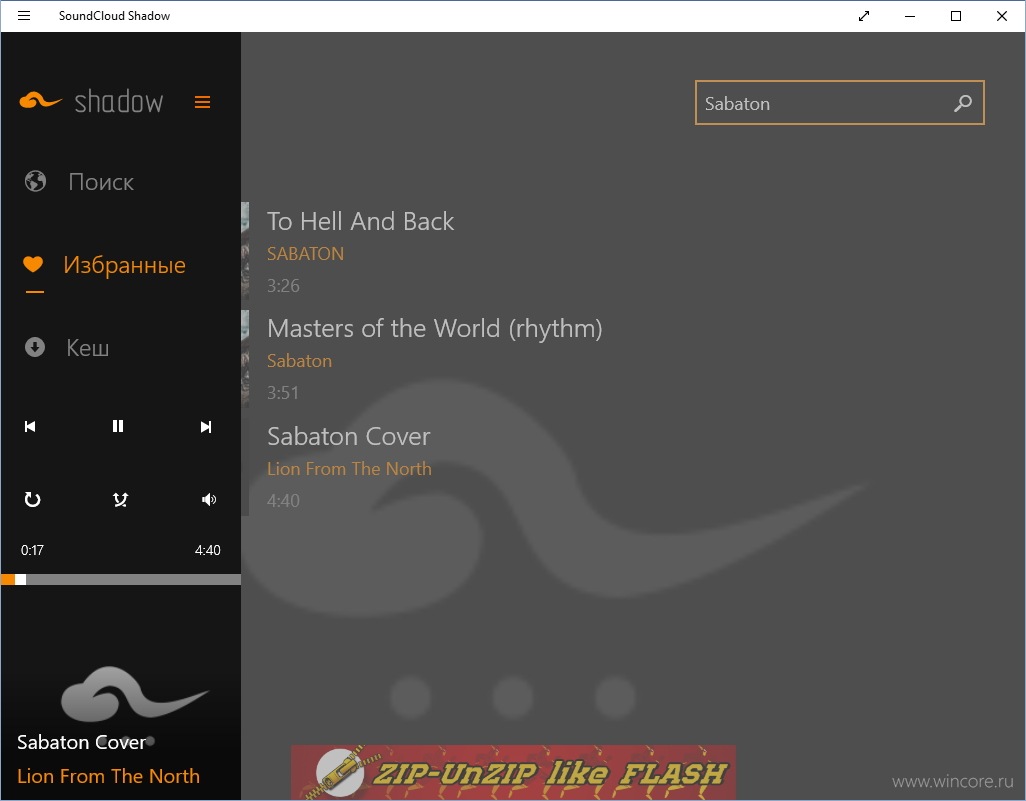This screenshot has height=801, width=1026.
Task: Maximize the SoundCloud Shadow window
Action: click(956, 16)
